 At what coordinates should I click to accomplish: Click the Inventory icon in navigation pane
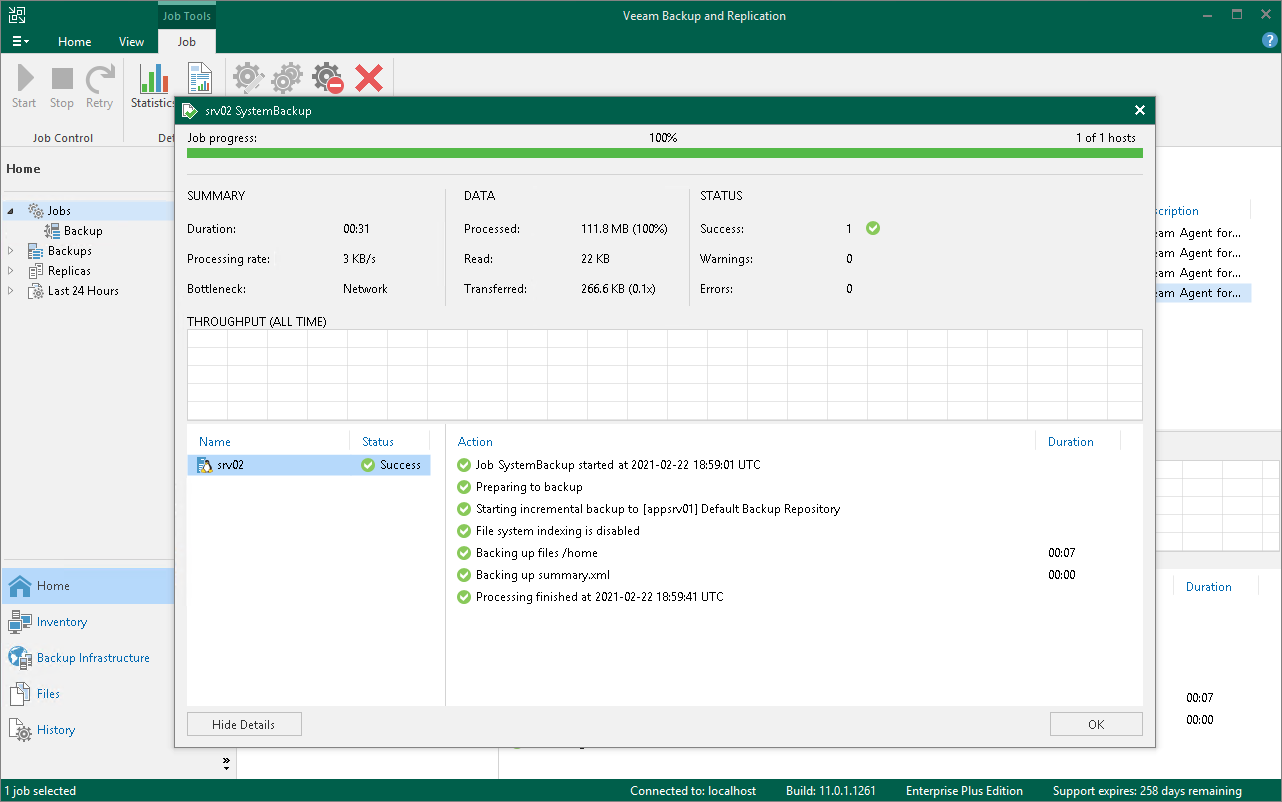(20, 622)
